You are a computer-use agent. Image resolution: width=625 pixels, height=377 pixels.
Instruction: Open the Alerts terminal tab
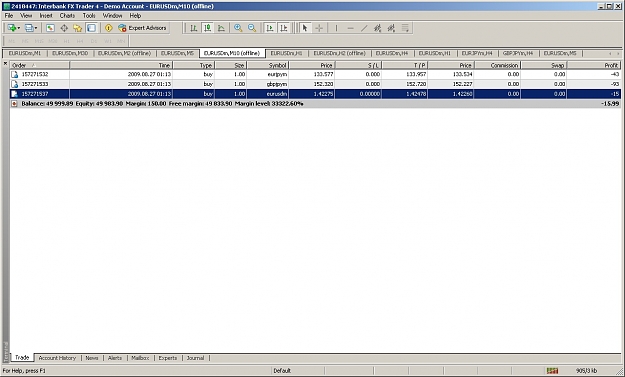click(115, 358)
